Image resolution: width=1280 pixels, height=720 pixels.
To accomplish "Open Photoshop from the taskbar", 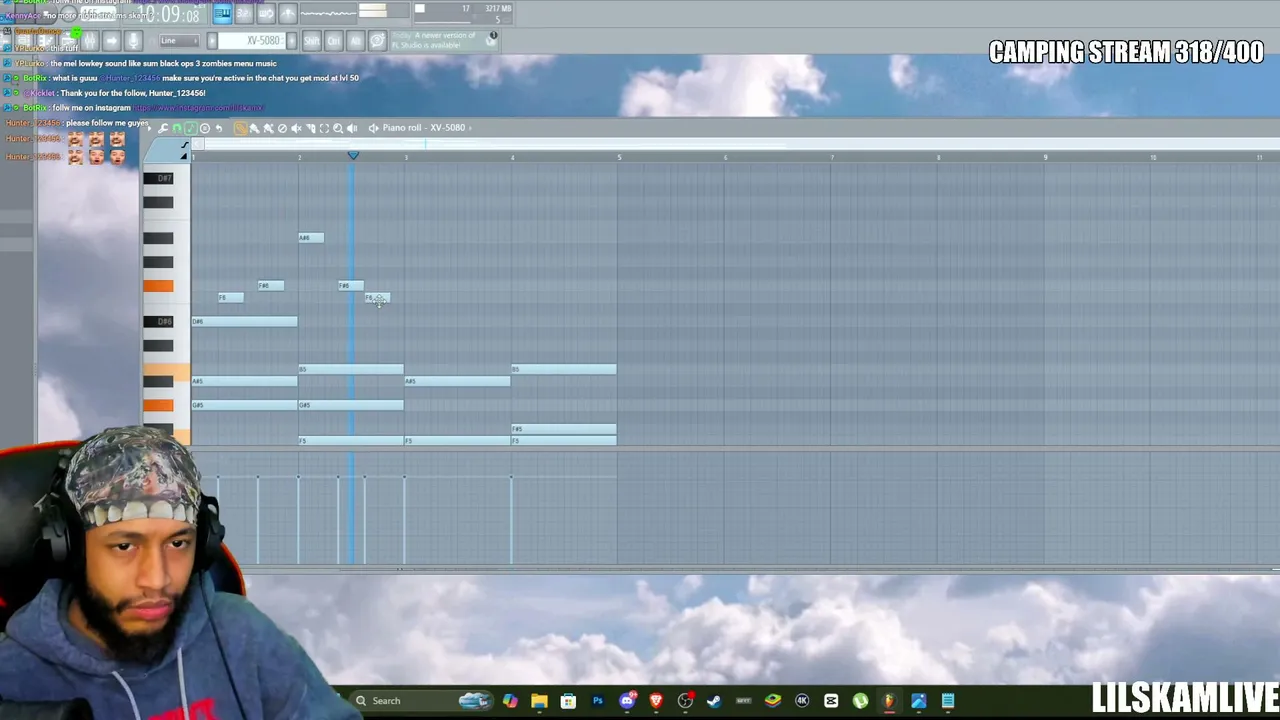I will click(x=597, y=701).
